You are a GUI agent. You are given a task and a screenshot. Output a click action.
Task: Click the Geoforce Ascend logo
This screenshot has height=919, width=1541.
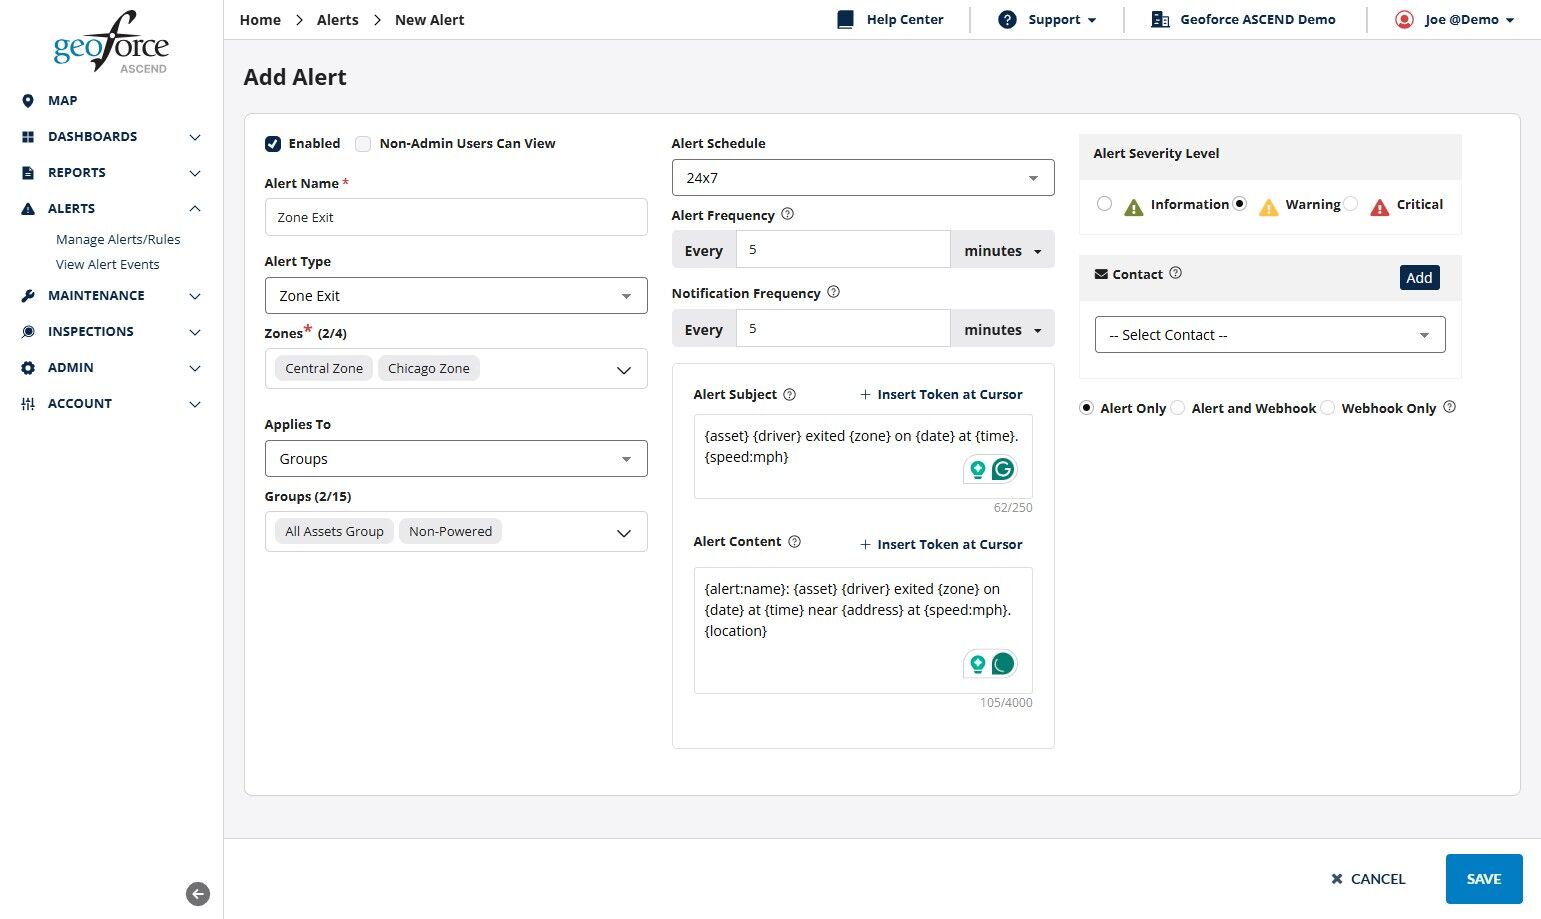coord(111,42)
